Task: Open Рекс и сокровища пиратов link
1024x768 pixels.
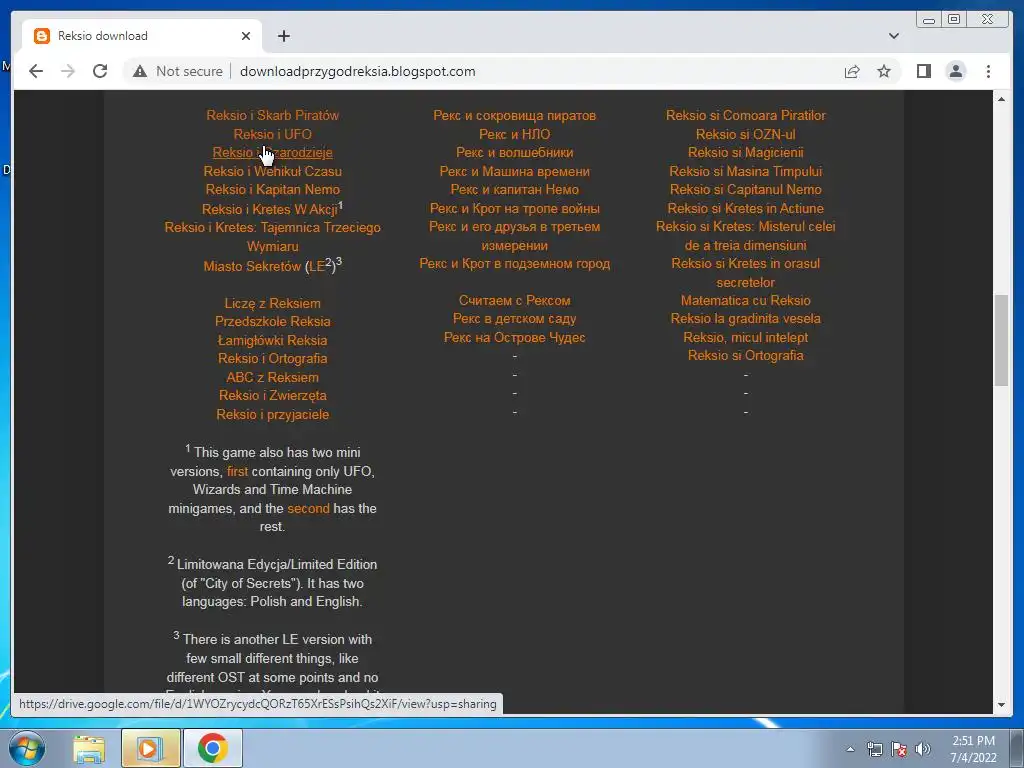Action: coord(515,116)
